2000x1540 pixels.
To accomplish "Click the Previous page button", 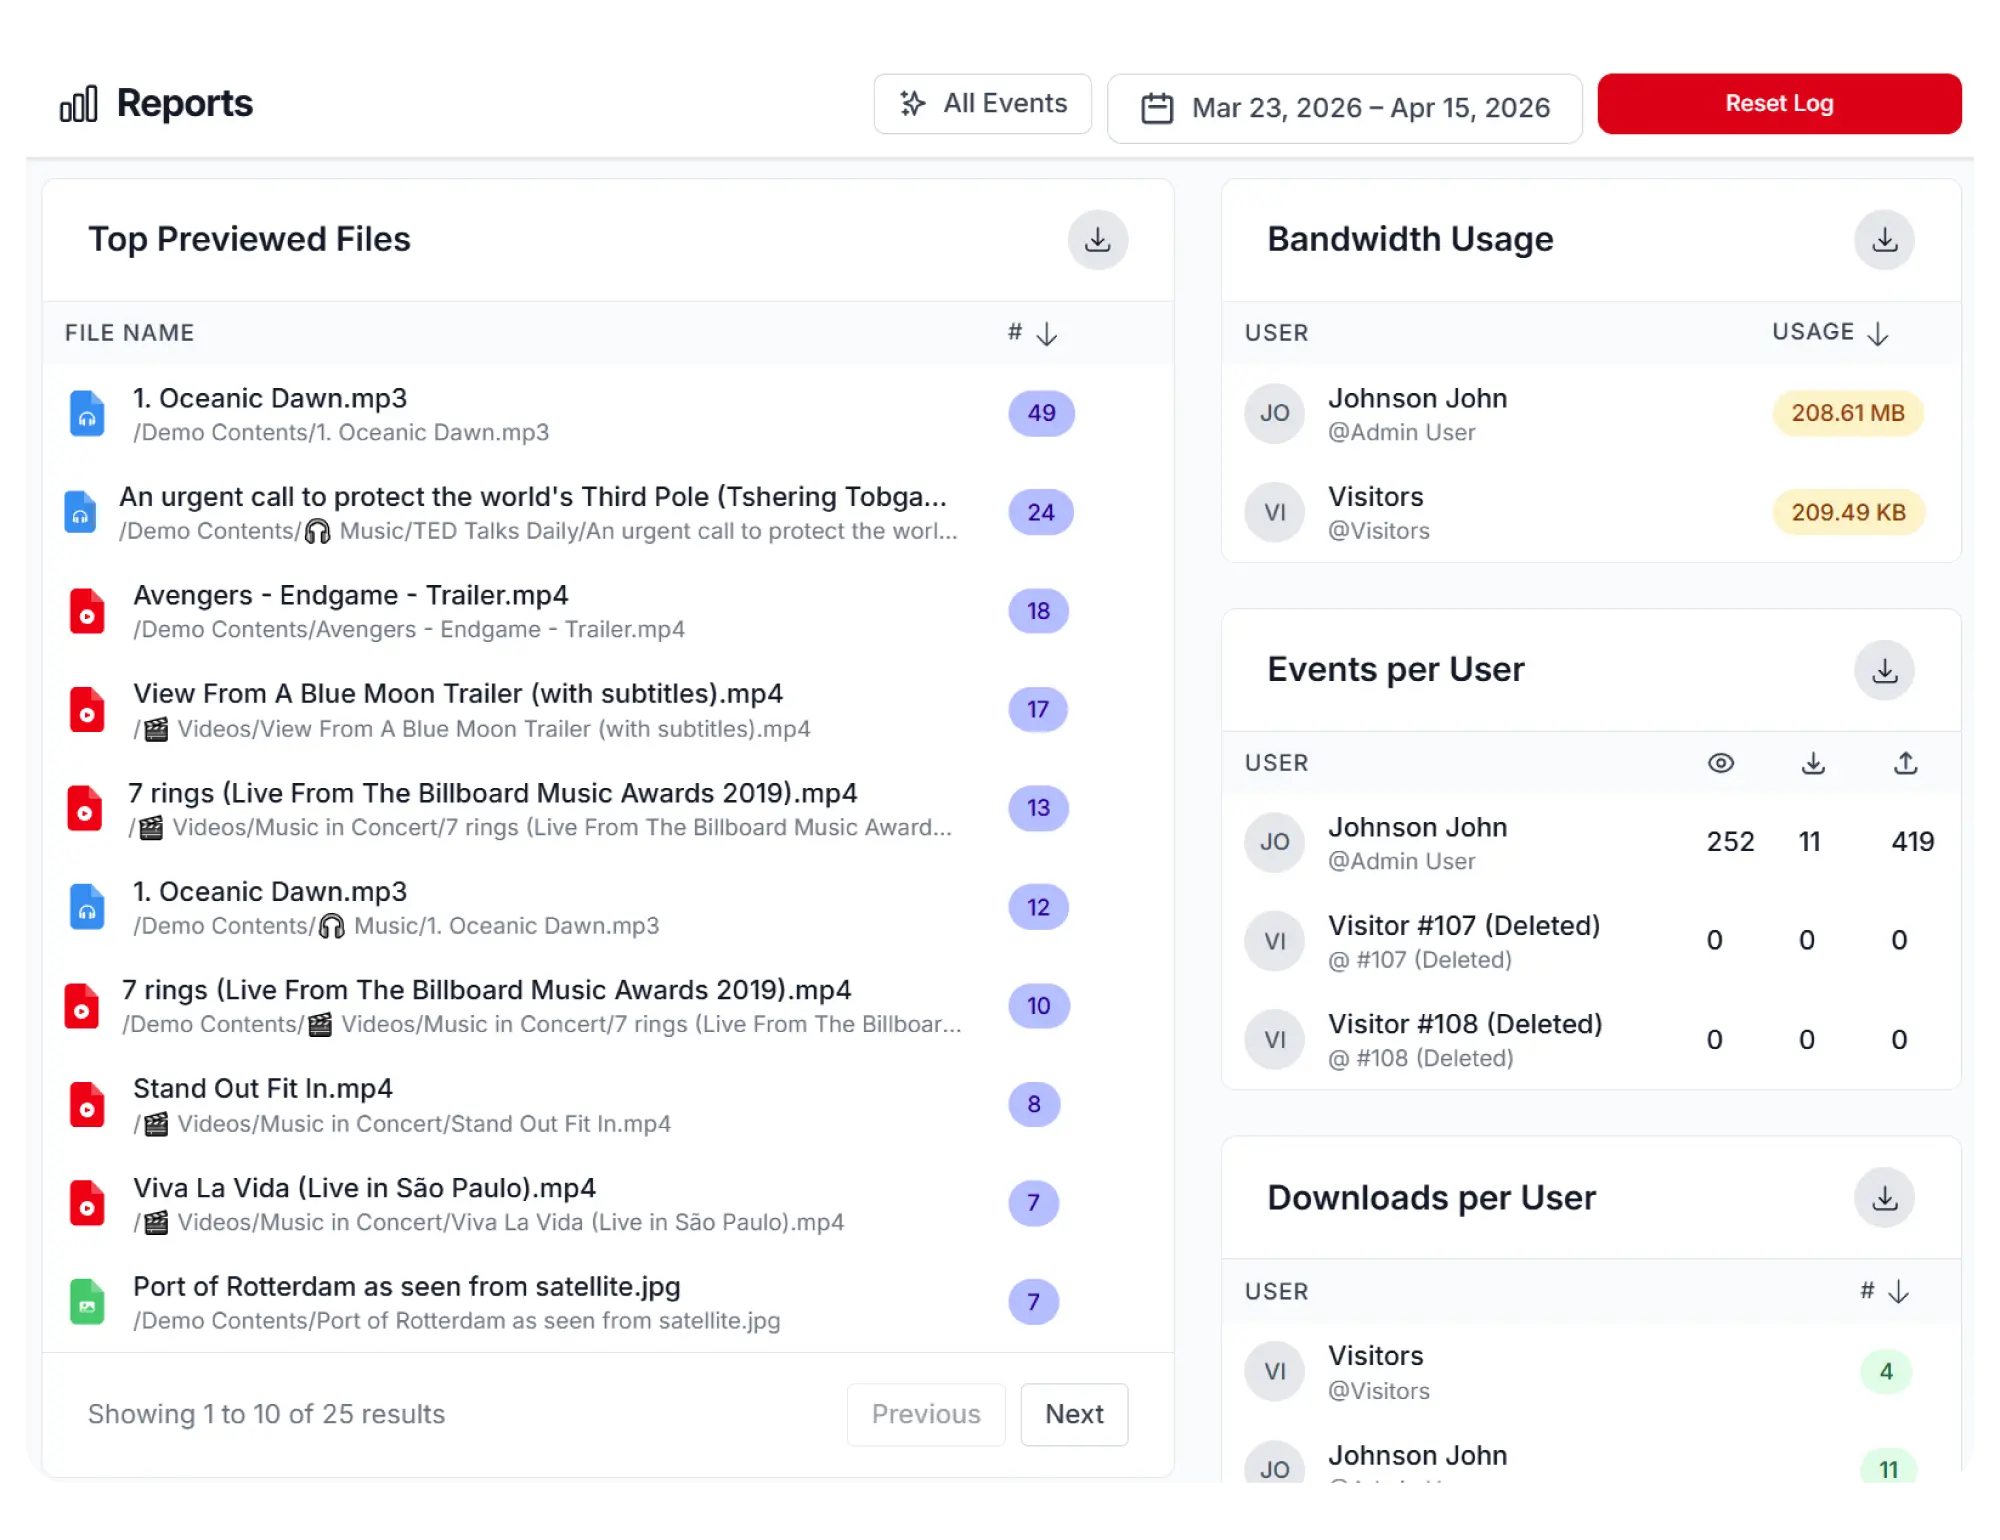I will [926, 1414].
